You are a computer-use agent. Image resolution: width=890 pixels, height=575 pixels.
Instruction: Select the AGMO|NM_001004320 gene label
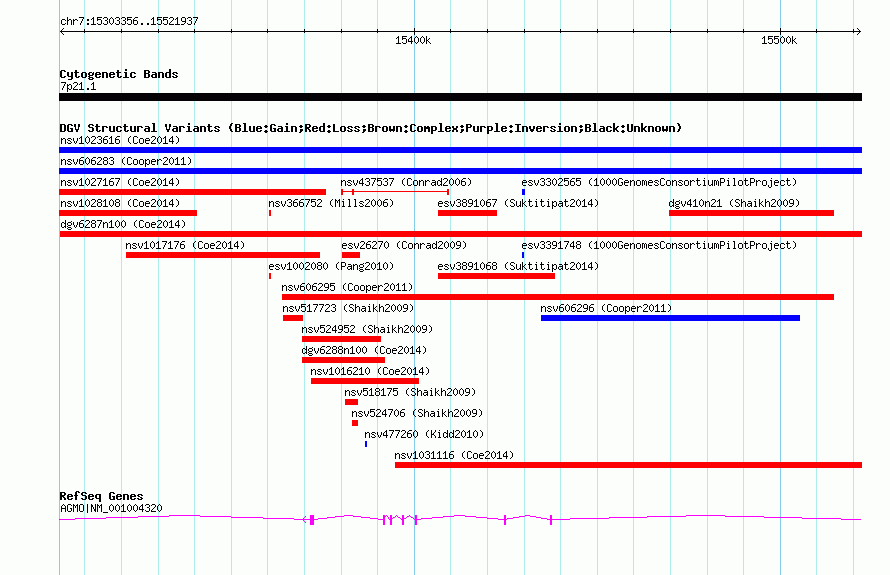pyautogui.click(x=111, y=508)
